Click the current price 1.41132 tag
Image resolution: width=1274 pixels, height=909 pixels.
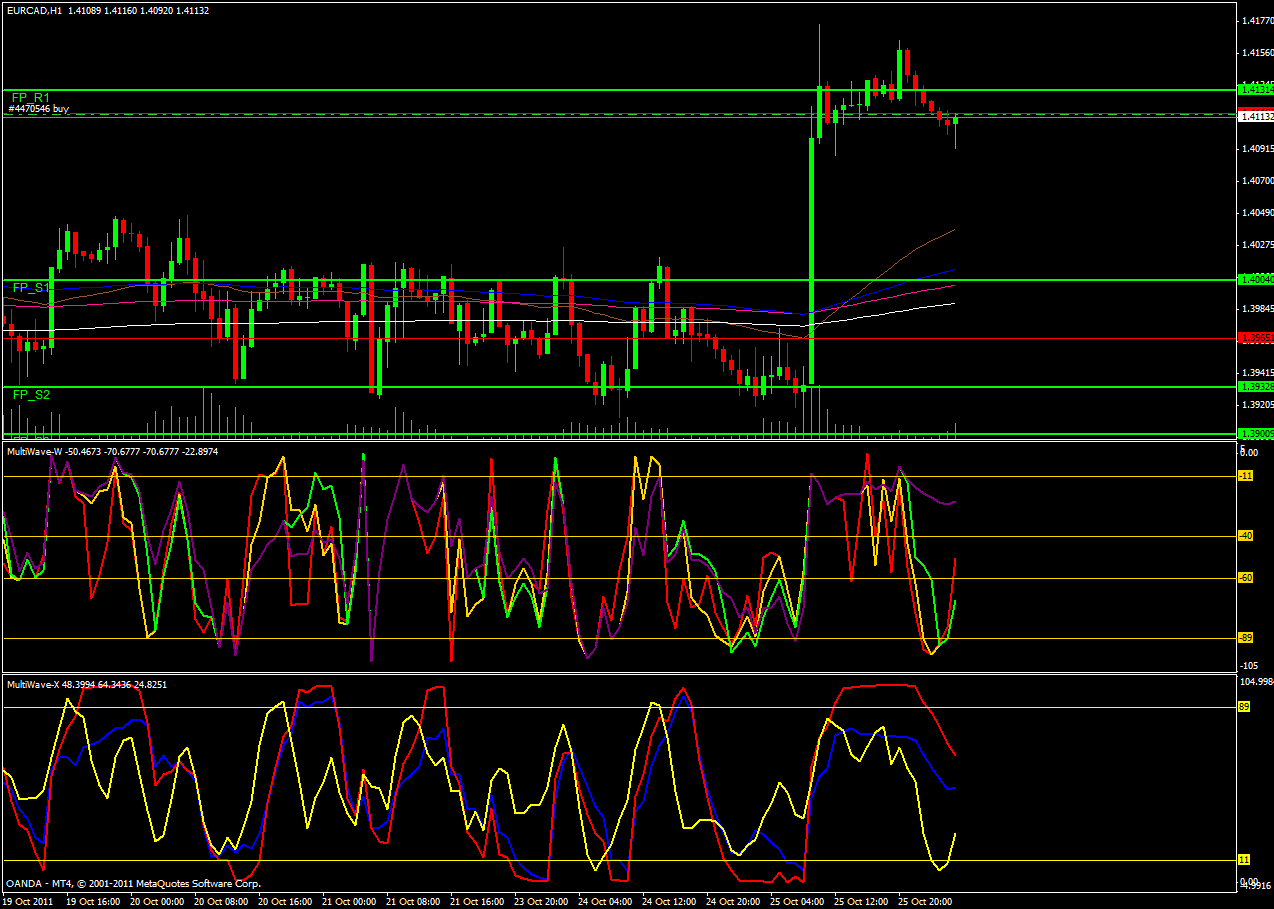[1255, 116]
